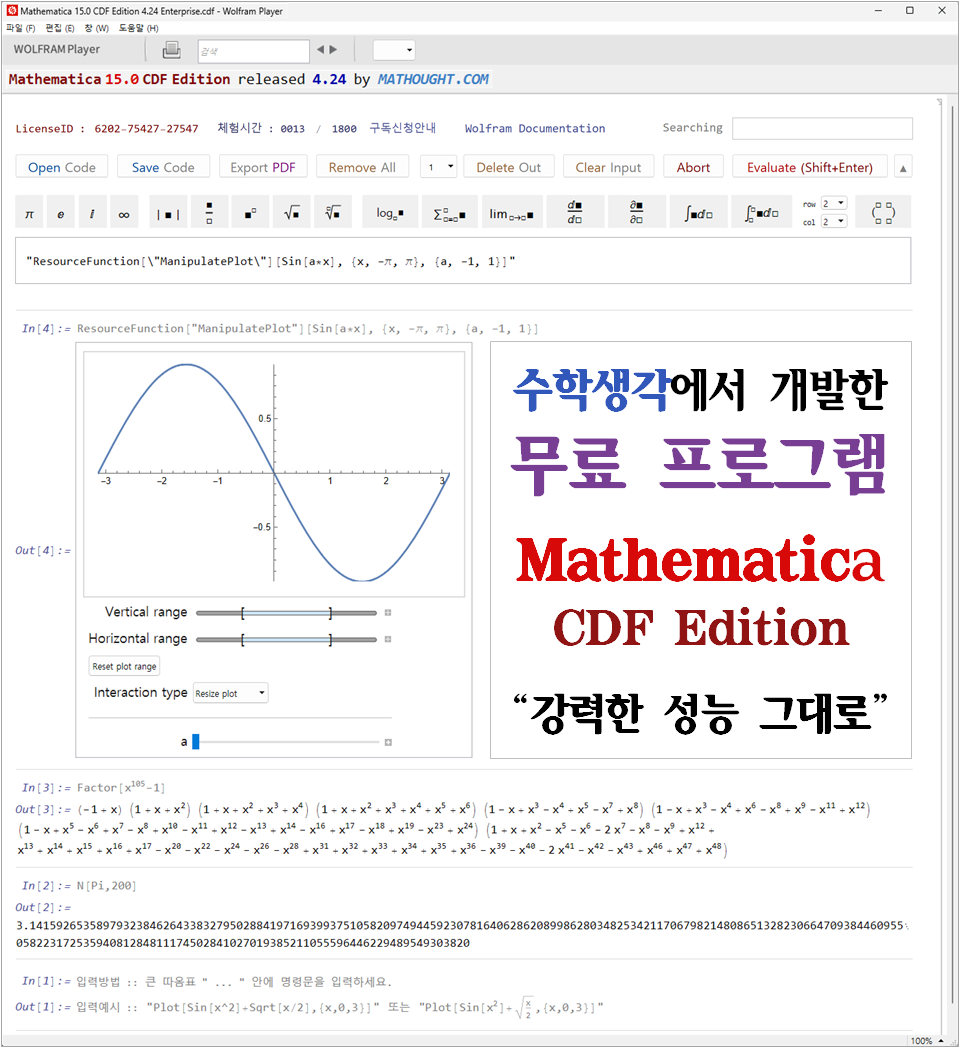
Task: Open the 구독신청안내 link
Action: pos(402,128)
